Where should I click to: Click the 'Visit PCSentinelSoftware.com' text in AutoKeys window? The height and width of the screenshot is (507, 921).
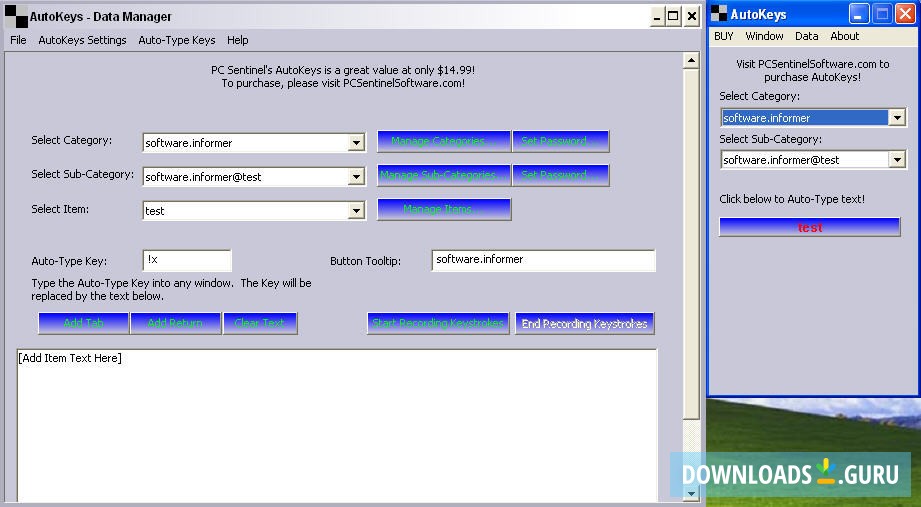pyautogui.click(x=813, y=70)
